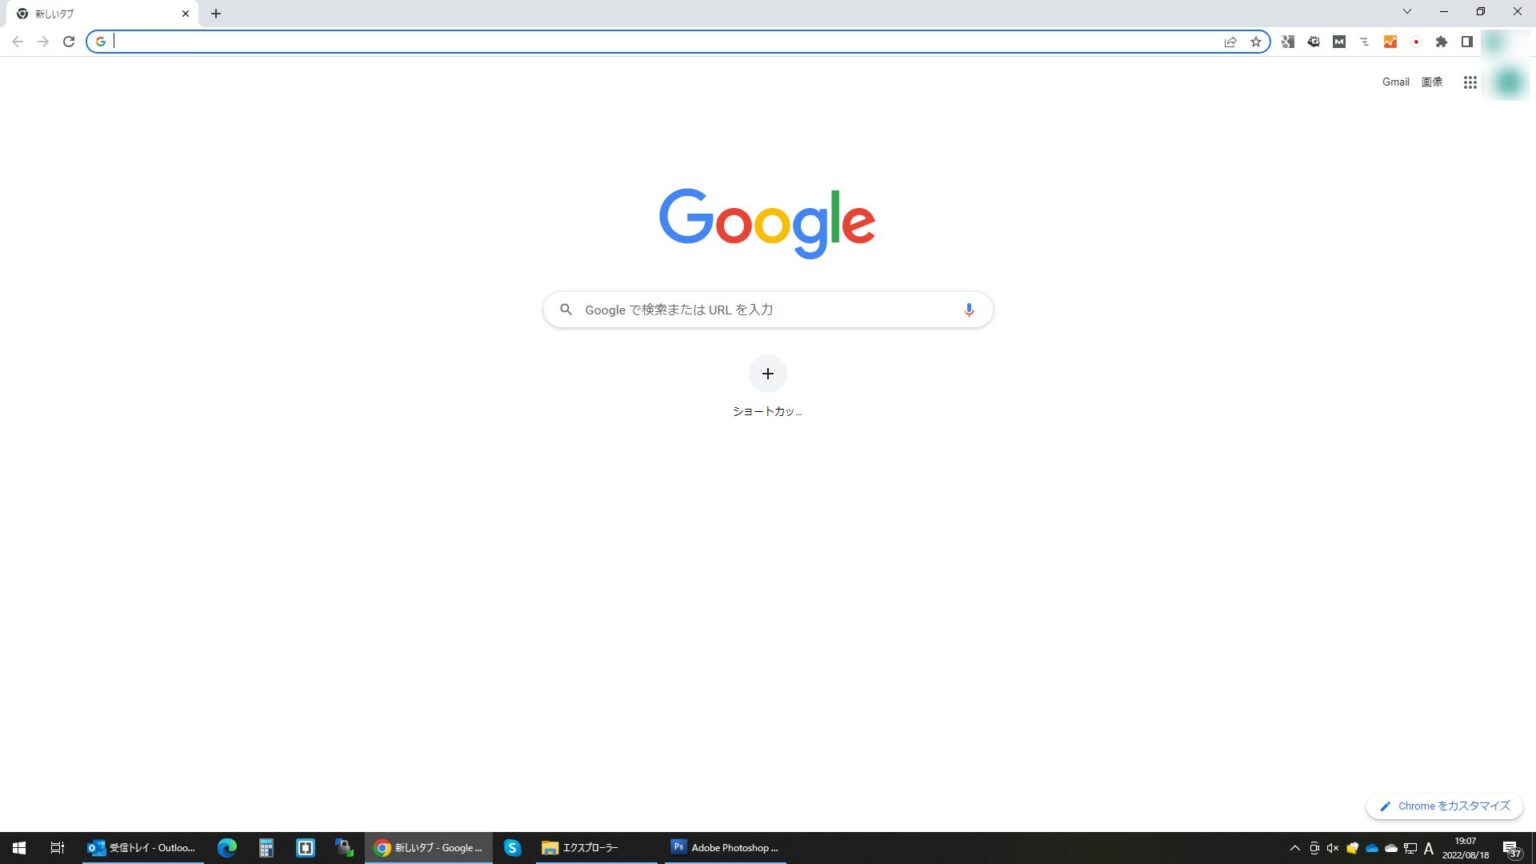Toggle the IME input mode A indicator

[x=1428, y=848]
